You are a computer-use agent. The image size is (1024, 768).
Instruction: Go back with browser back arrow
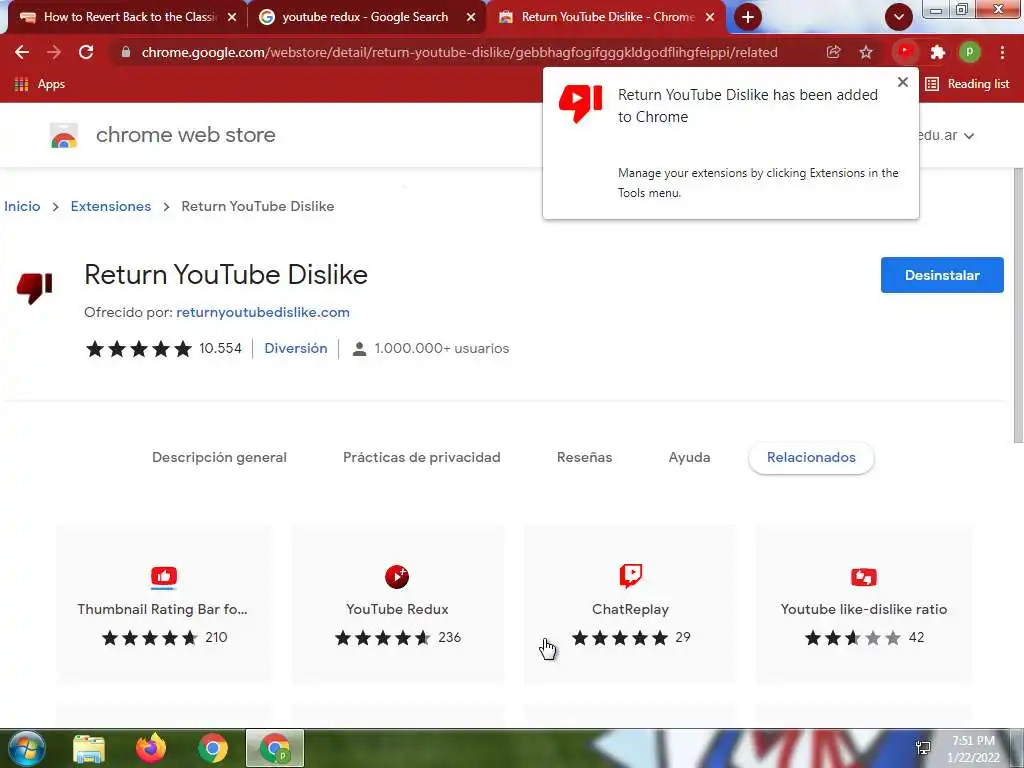click(22, 52)
